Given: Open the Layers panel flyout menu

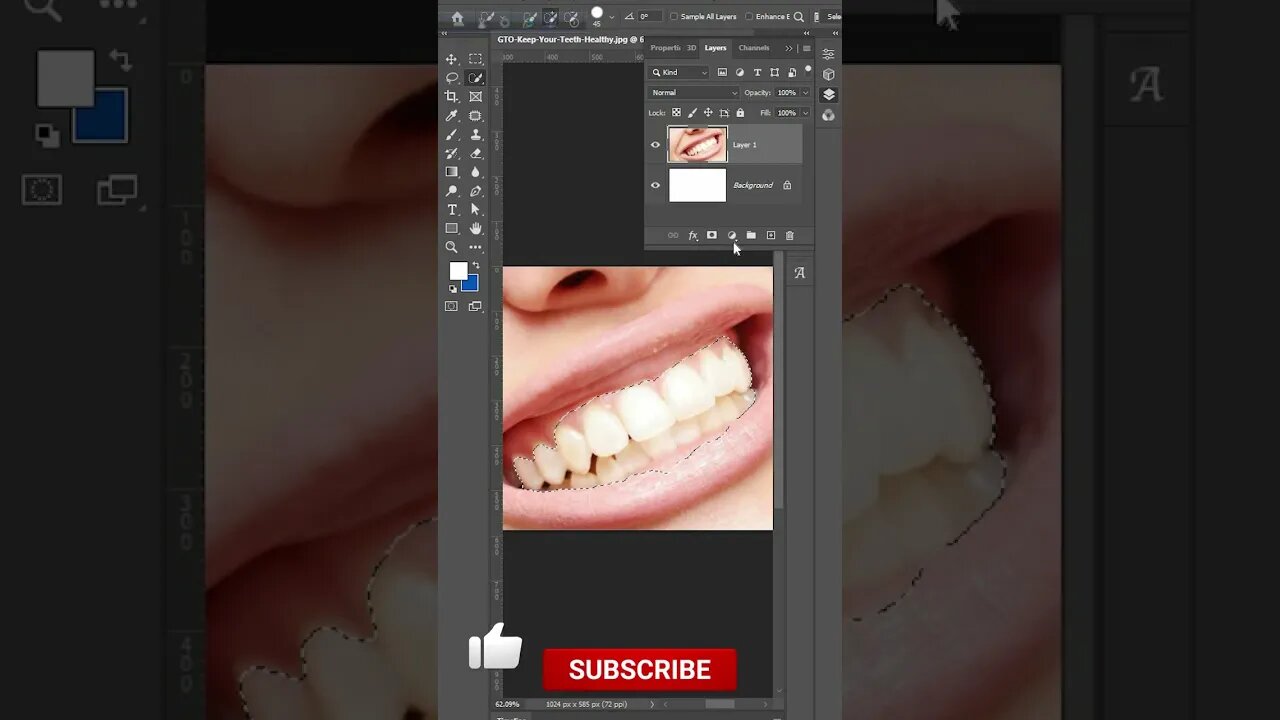Looking at the screenshot, I should (806, 48).
